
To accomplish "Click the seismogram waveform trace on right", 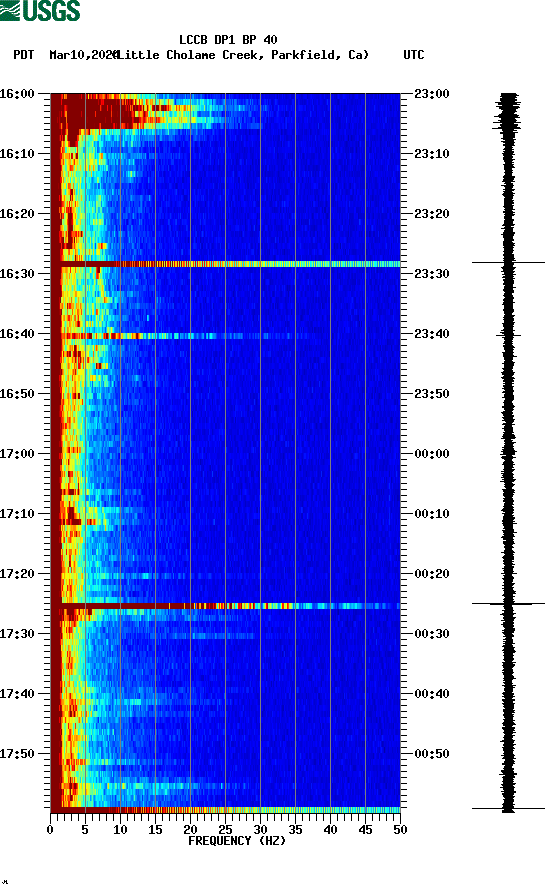I will 508,452.
